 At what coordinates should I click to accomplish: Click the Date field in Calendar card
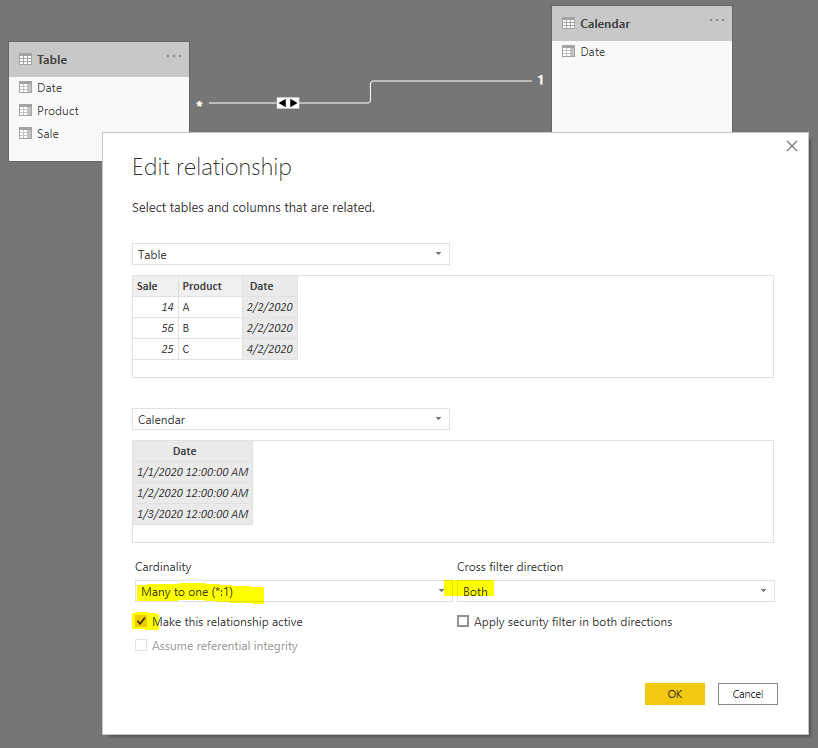(593, 52)
